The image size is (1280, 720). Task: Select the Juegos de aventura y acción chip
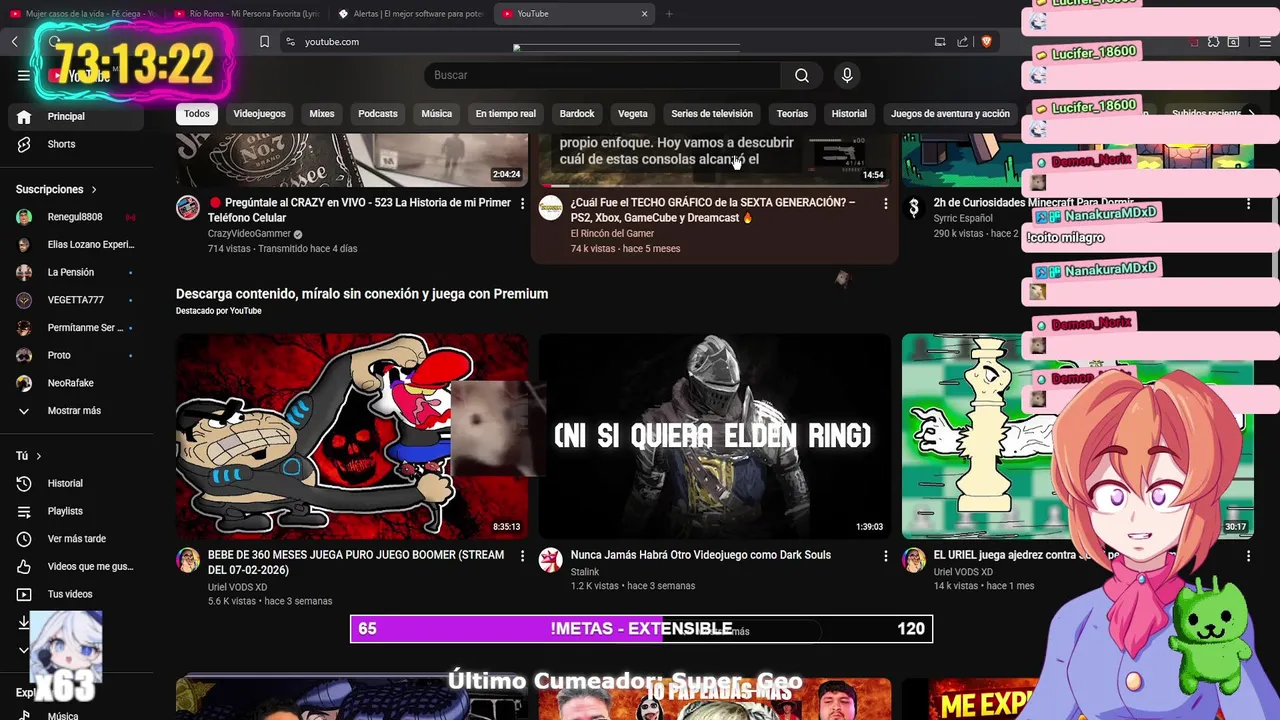click(x=950, y=114)
